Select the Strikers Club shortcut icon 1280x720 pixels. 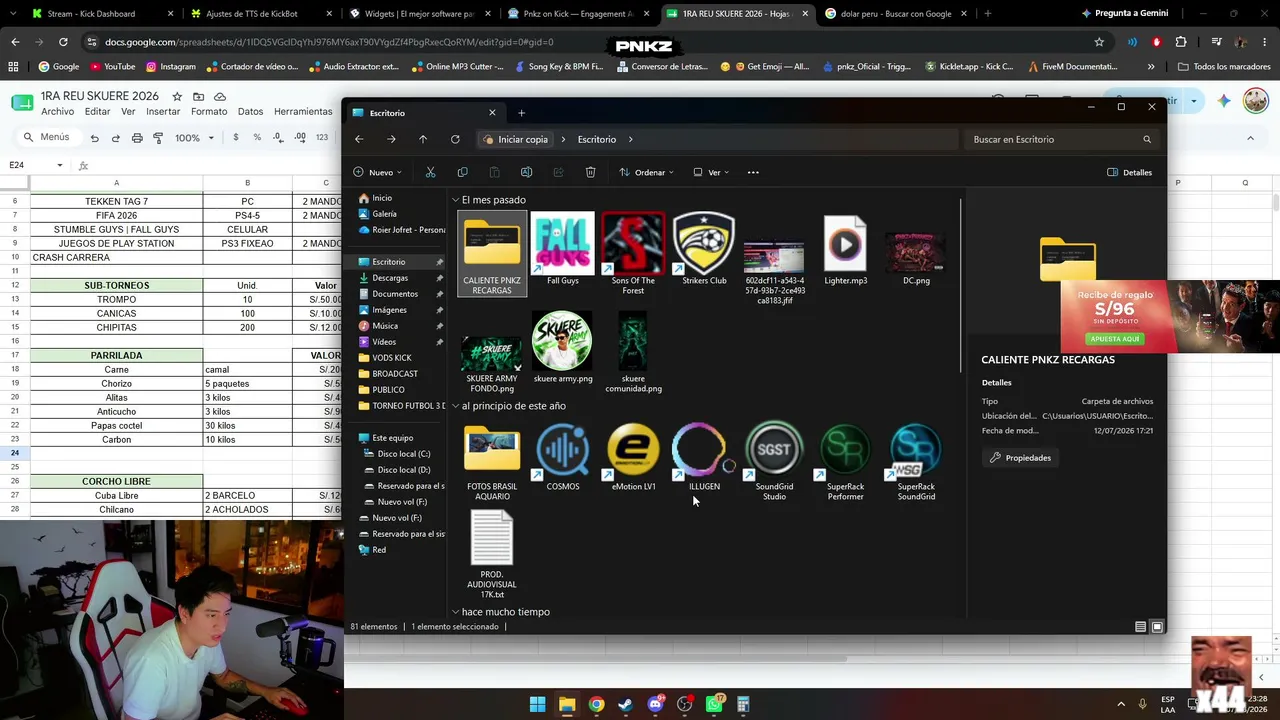pos(704,244)
